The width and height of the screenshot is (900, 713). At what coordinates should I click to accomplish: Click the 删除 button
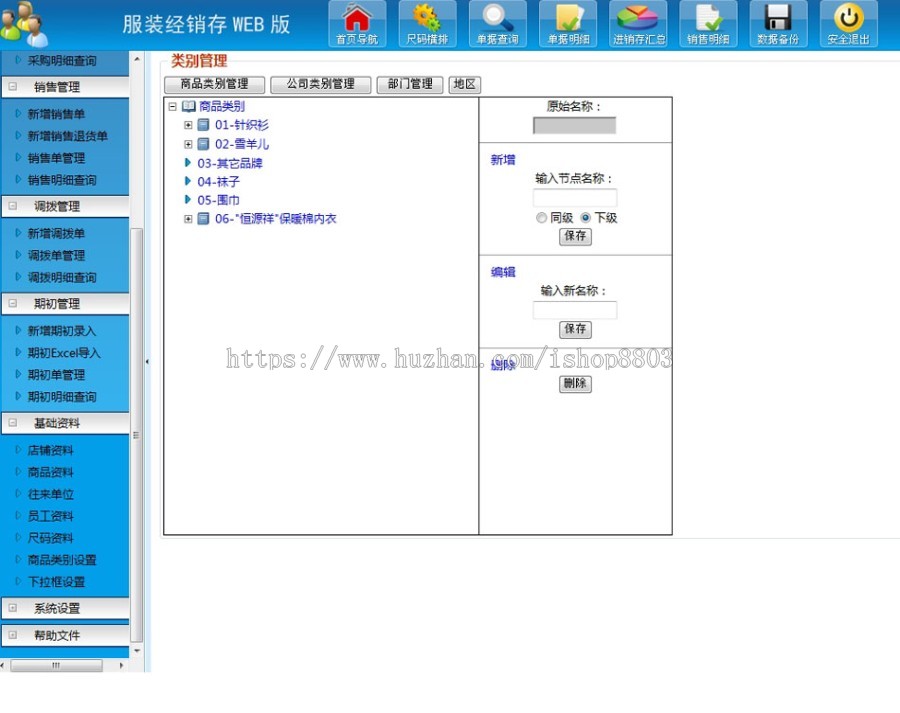click(x=575, y=383)
